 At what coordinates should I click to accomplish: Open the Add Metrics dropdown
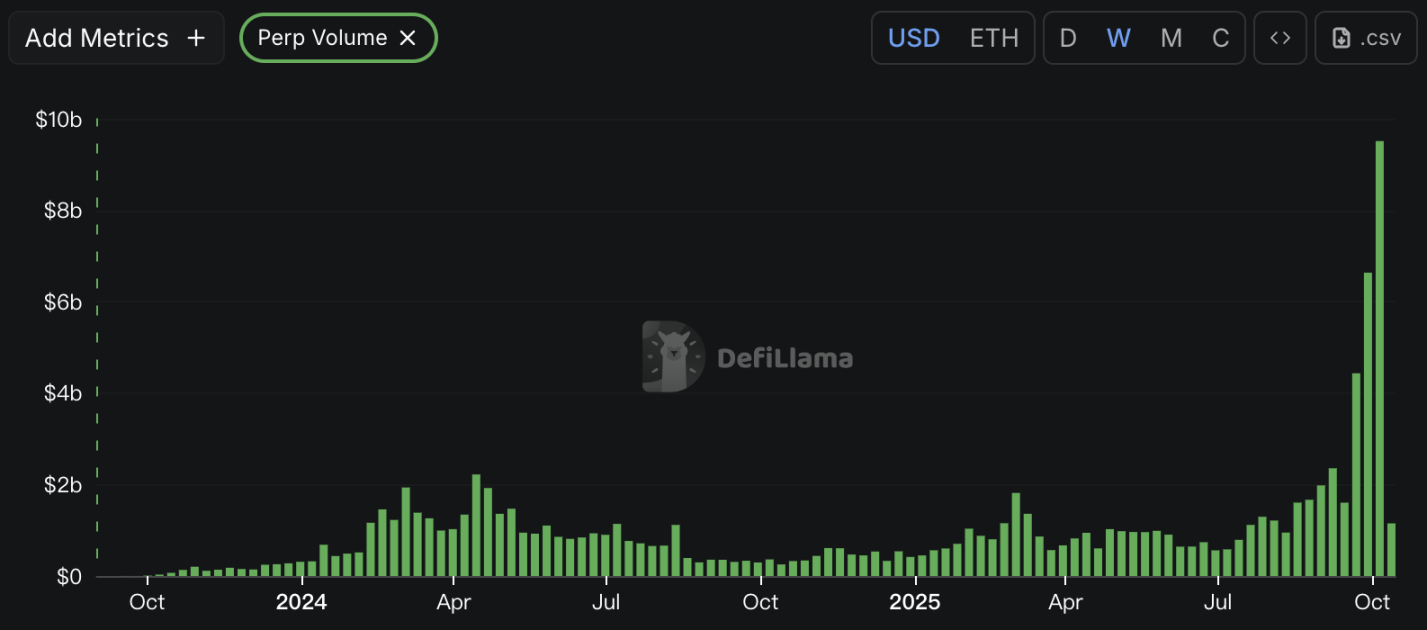tap(115, 38)
